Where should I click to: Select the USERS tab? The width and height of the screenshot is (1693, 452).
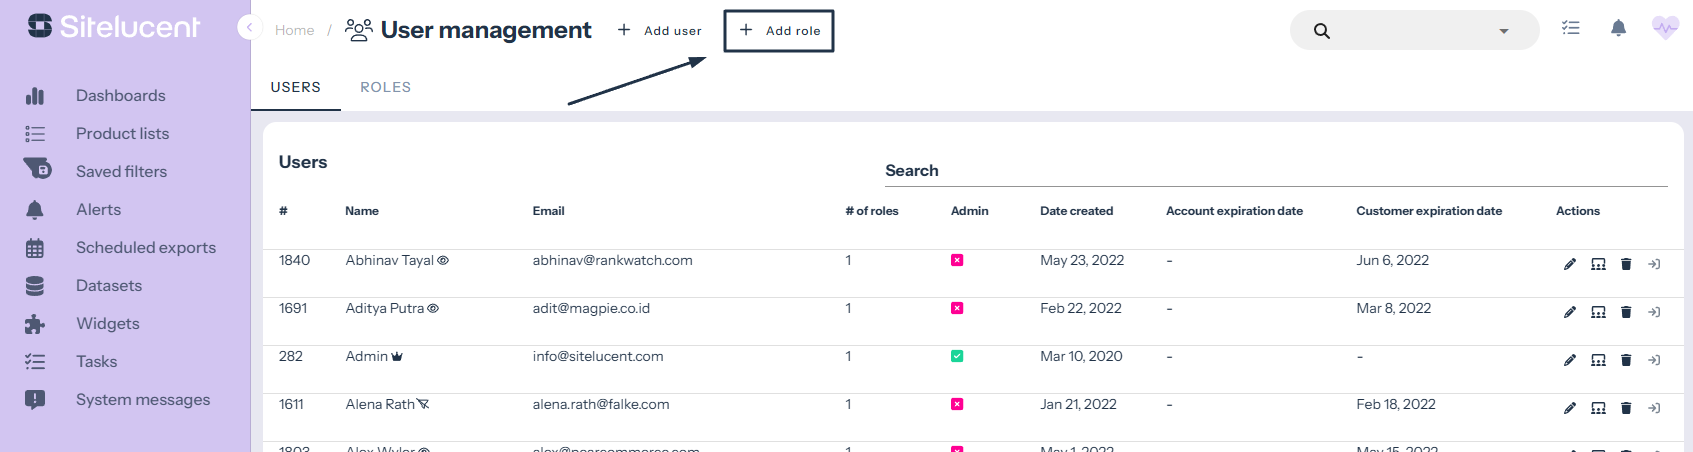pos(295,87)
